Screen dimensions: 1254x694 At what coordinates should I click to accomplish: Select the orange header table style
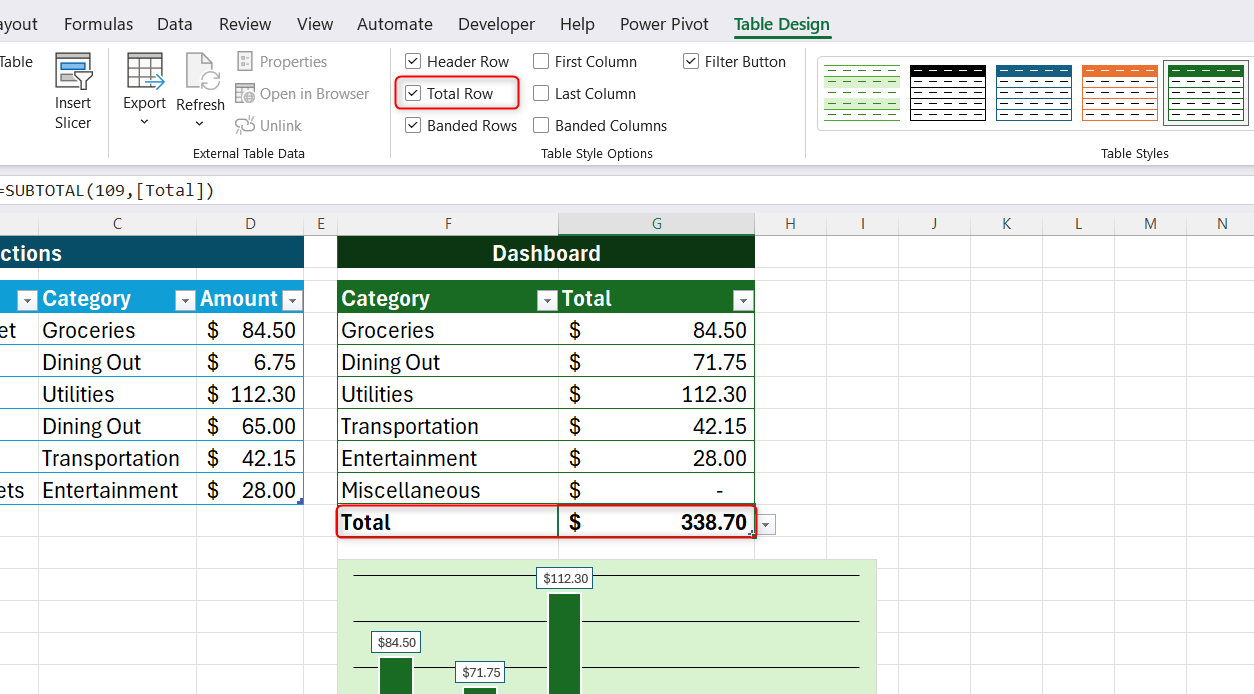point(1120,93)
